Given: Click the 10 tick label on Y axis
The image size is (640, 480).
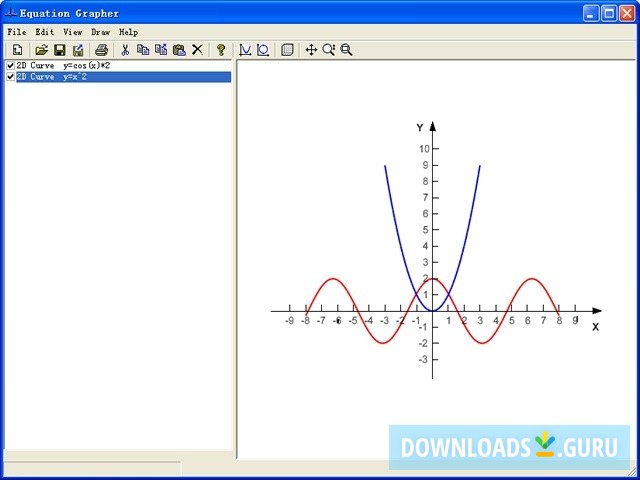Looking at the screenshot, I should pos(424,149).
